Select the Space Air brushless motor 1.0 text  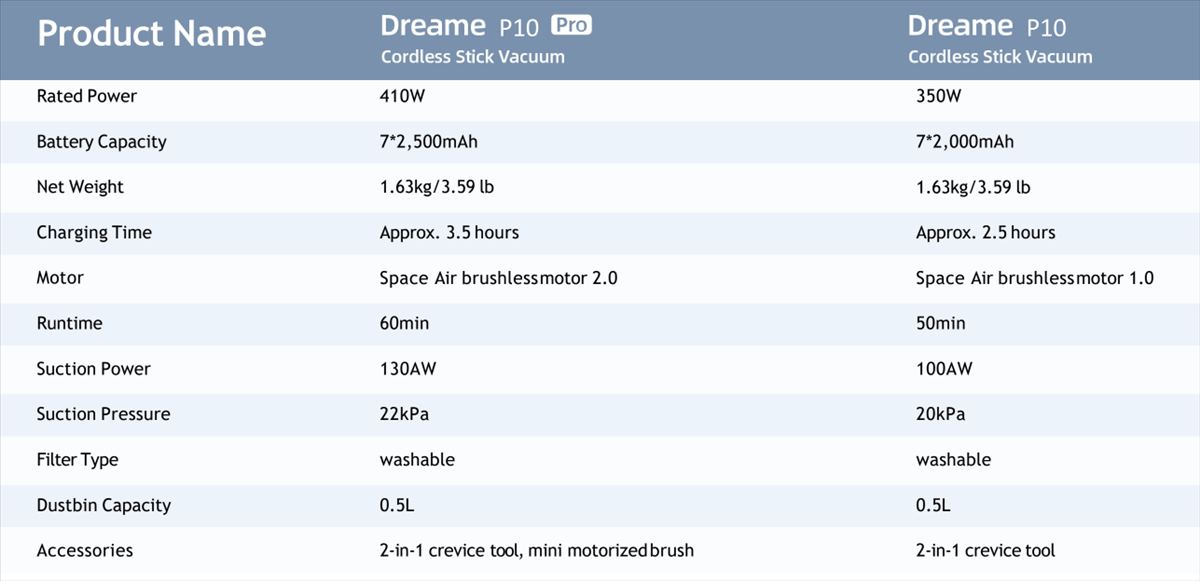point(1034,278)
